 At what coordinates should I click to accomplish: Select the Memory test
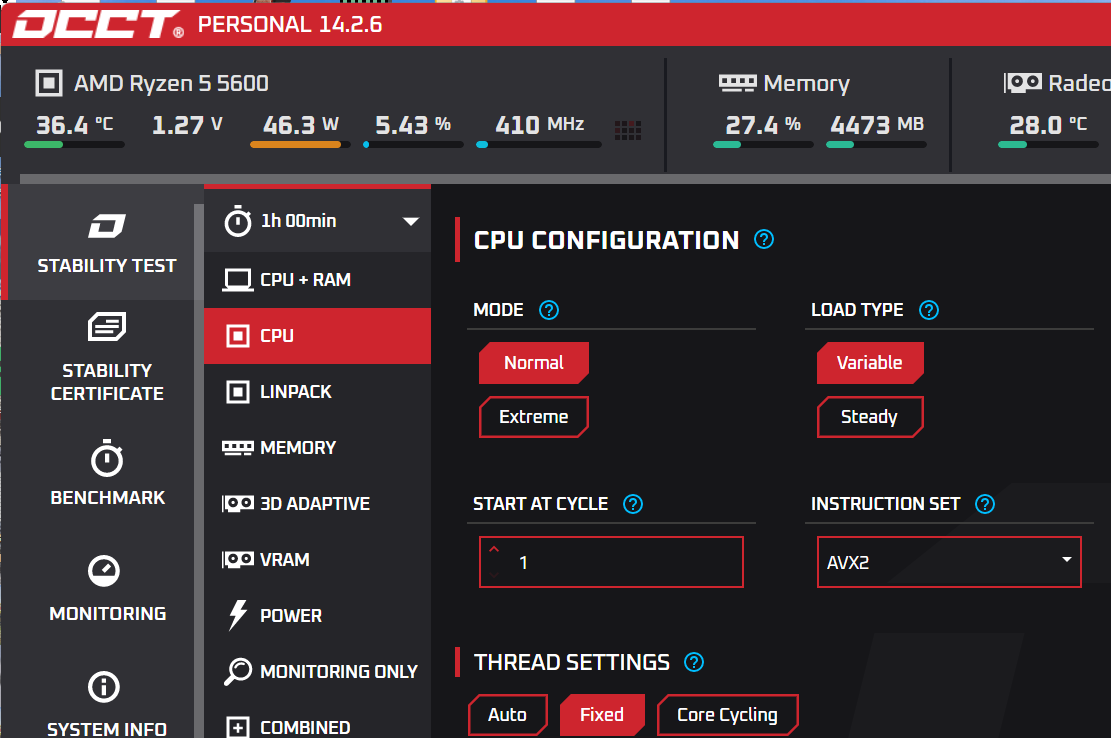[x=317, y=448]
